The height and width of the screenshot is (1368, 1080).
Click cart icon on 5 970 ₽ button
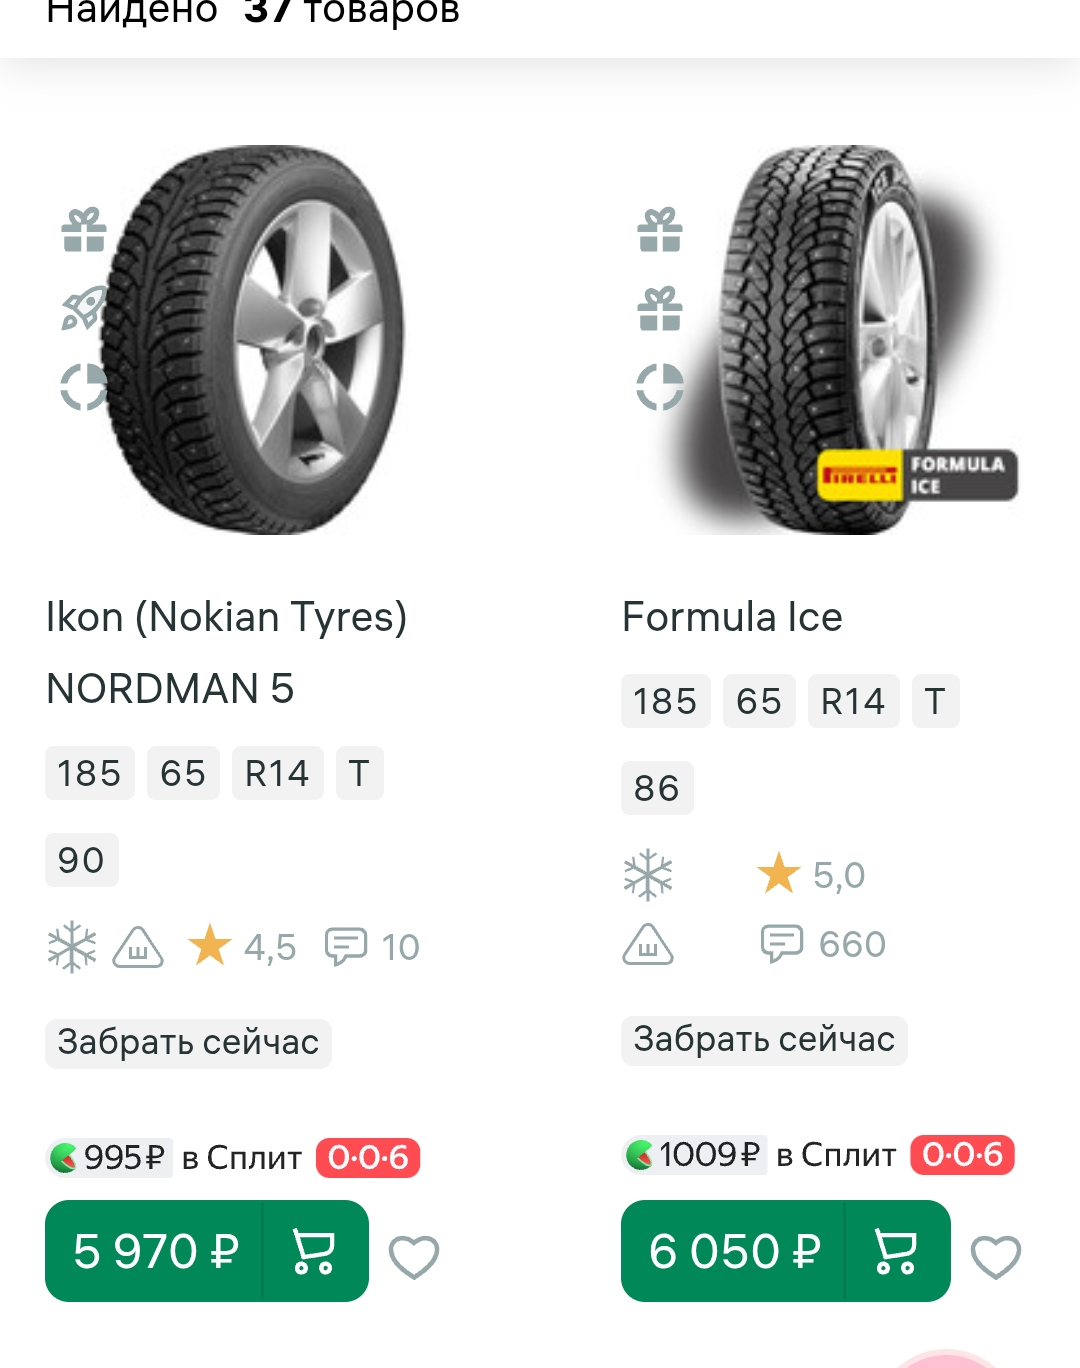point(314,1251)
